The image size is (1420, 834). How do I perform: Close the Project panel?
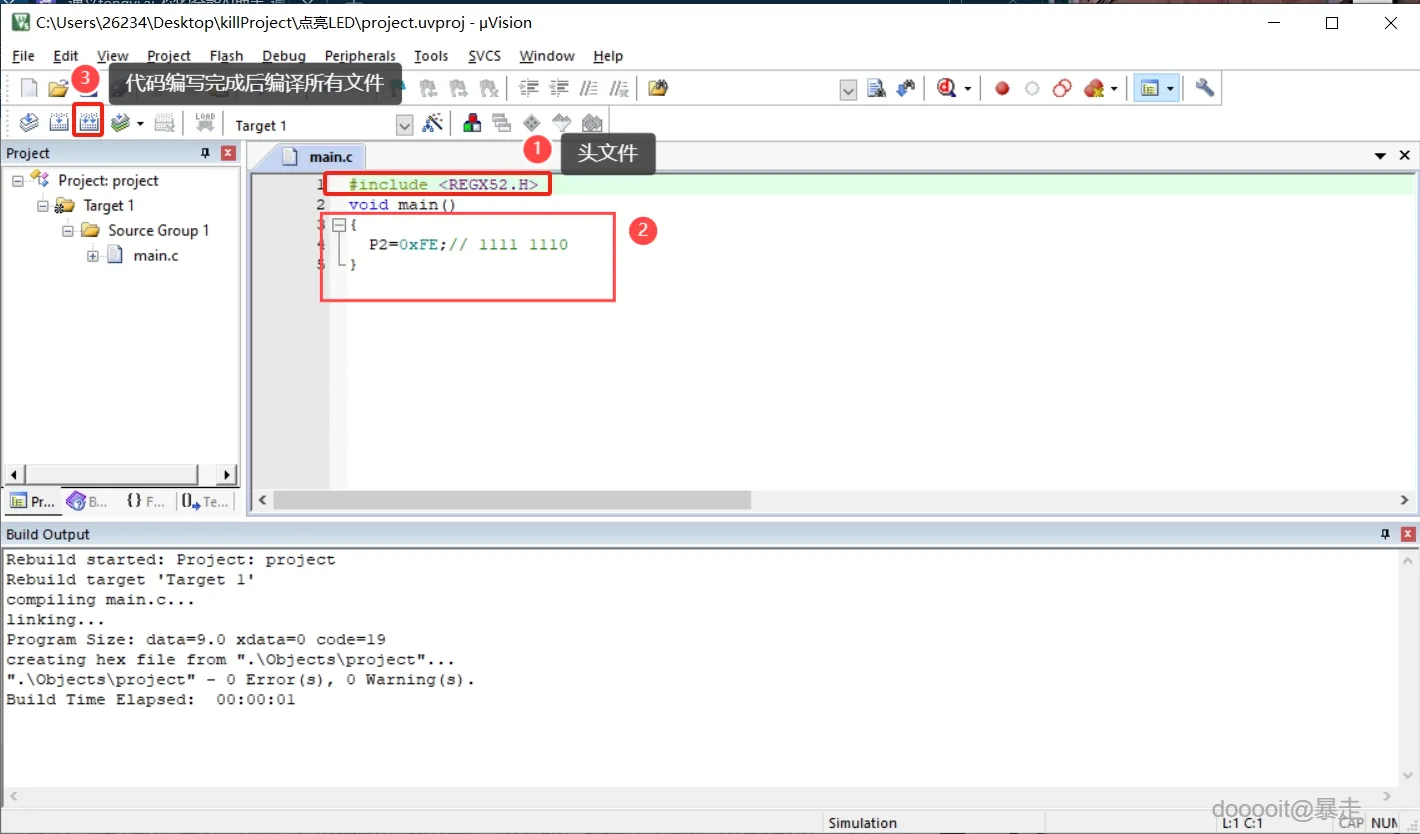(228, 153)
